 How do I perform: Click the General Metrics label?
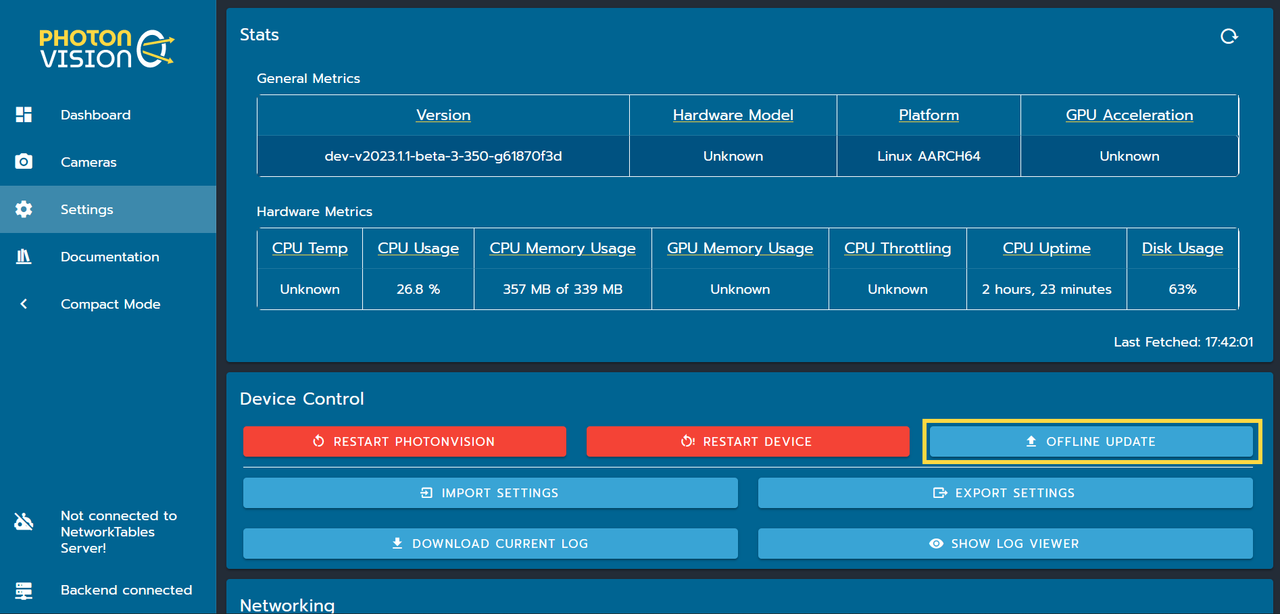(x=309, y=78)
